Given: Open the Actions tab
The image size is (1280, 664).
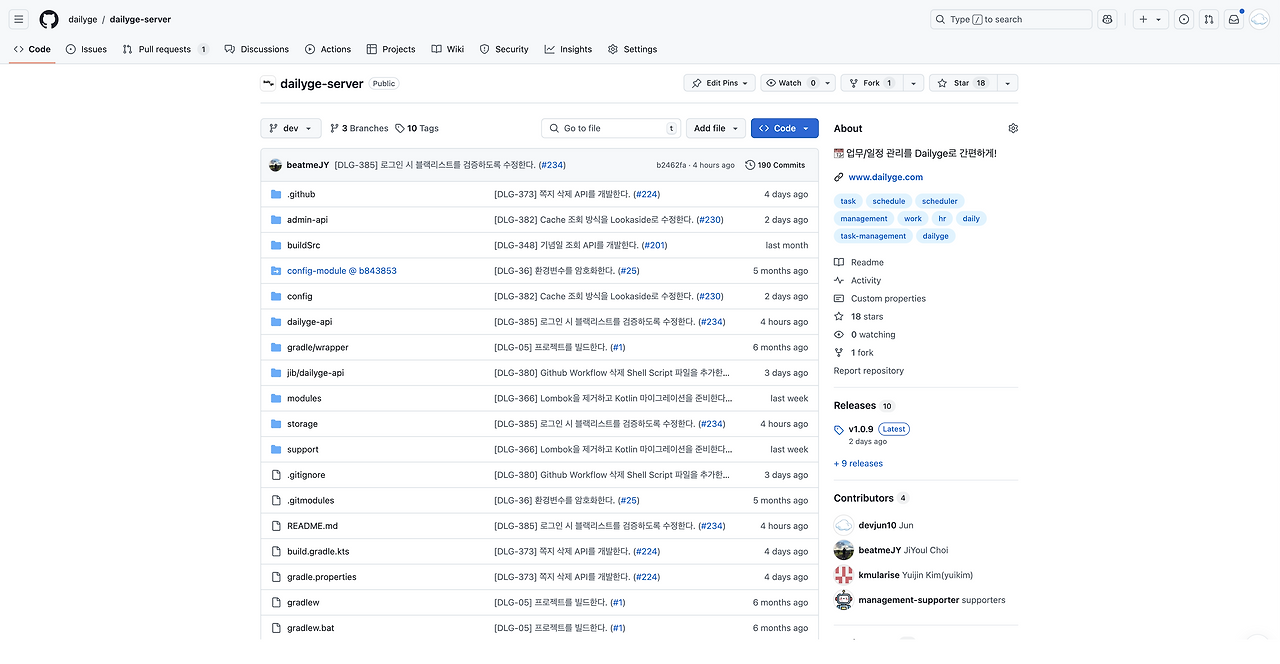Looking at the screenshot, I should click(328, 49).
